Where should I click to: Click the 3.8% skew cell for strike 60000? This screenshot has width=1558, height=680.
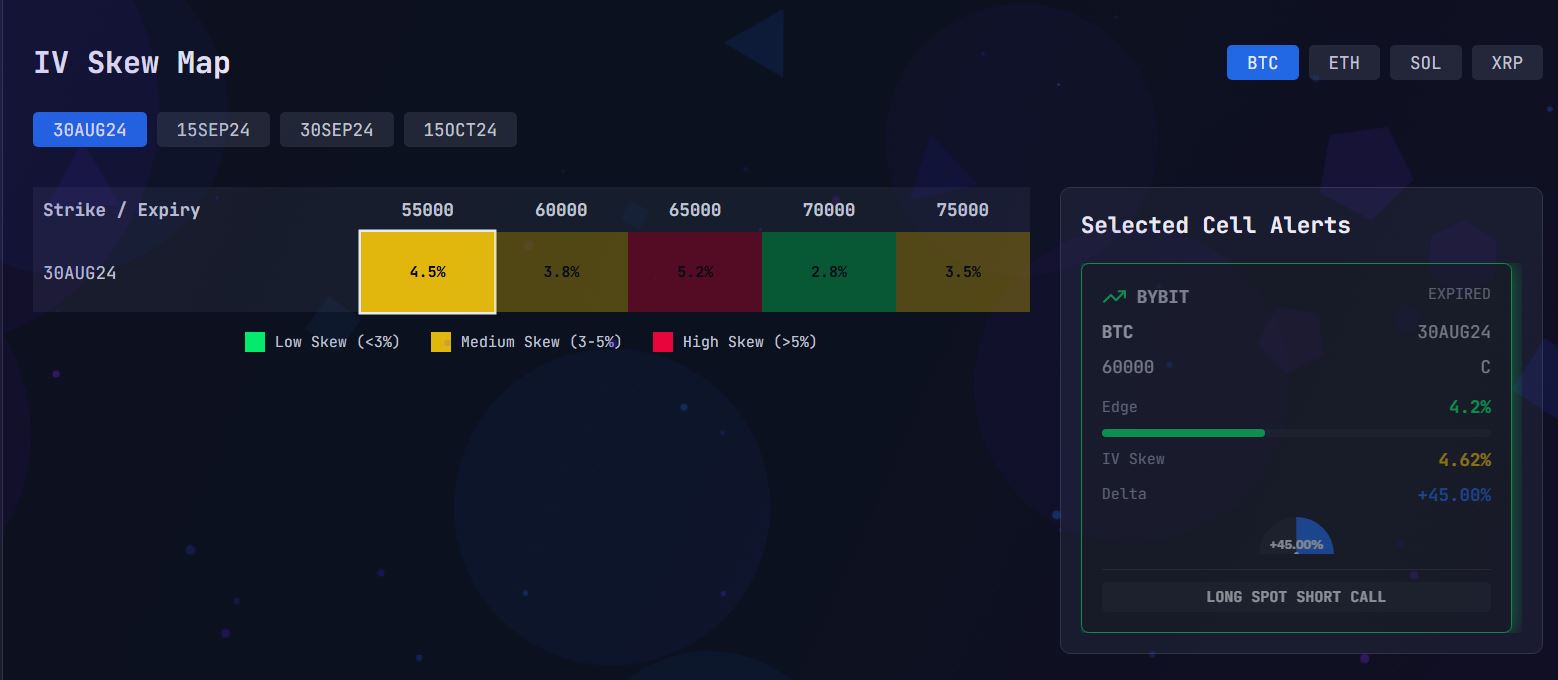point(561,272)
